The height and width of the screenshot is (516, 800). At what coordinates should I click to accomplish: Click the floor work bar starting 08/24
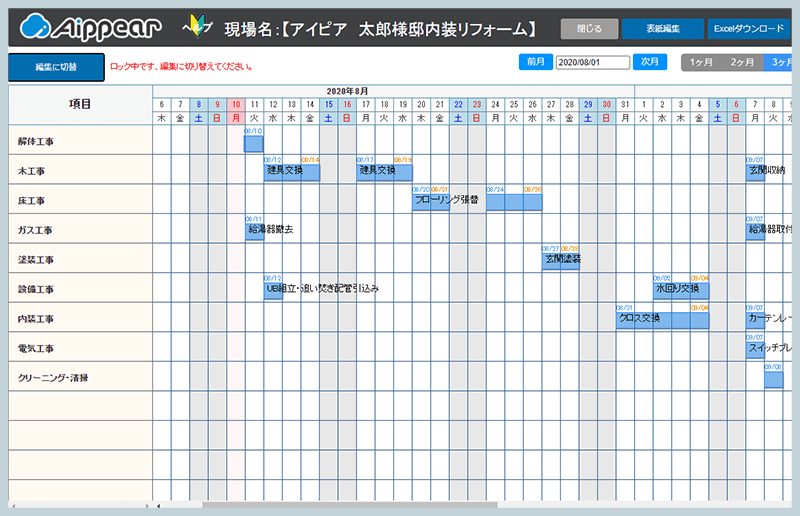[x=514, y=202]
